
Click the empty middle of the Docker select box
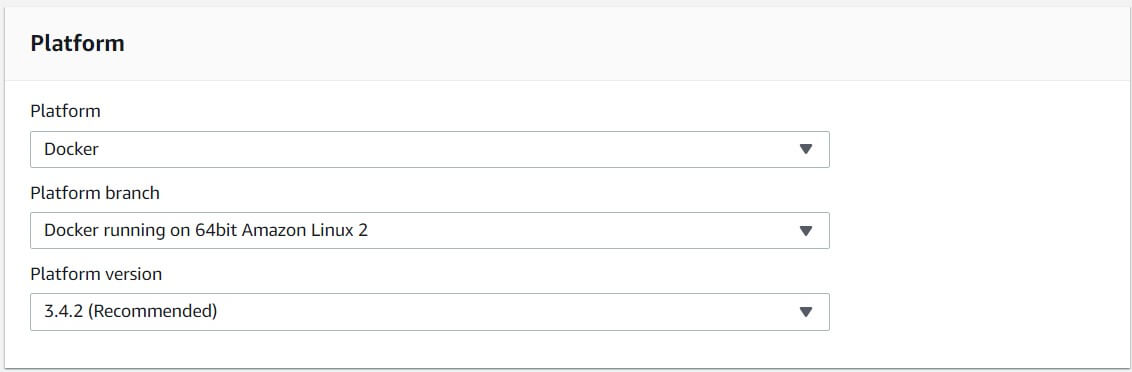[x=448, y=150]
